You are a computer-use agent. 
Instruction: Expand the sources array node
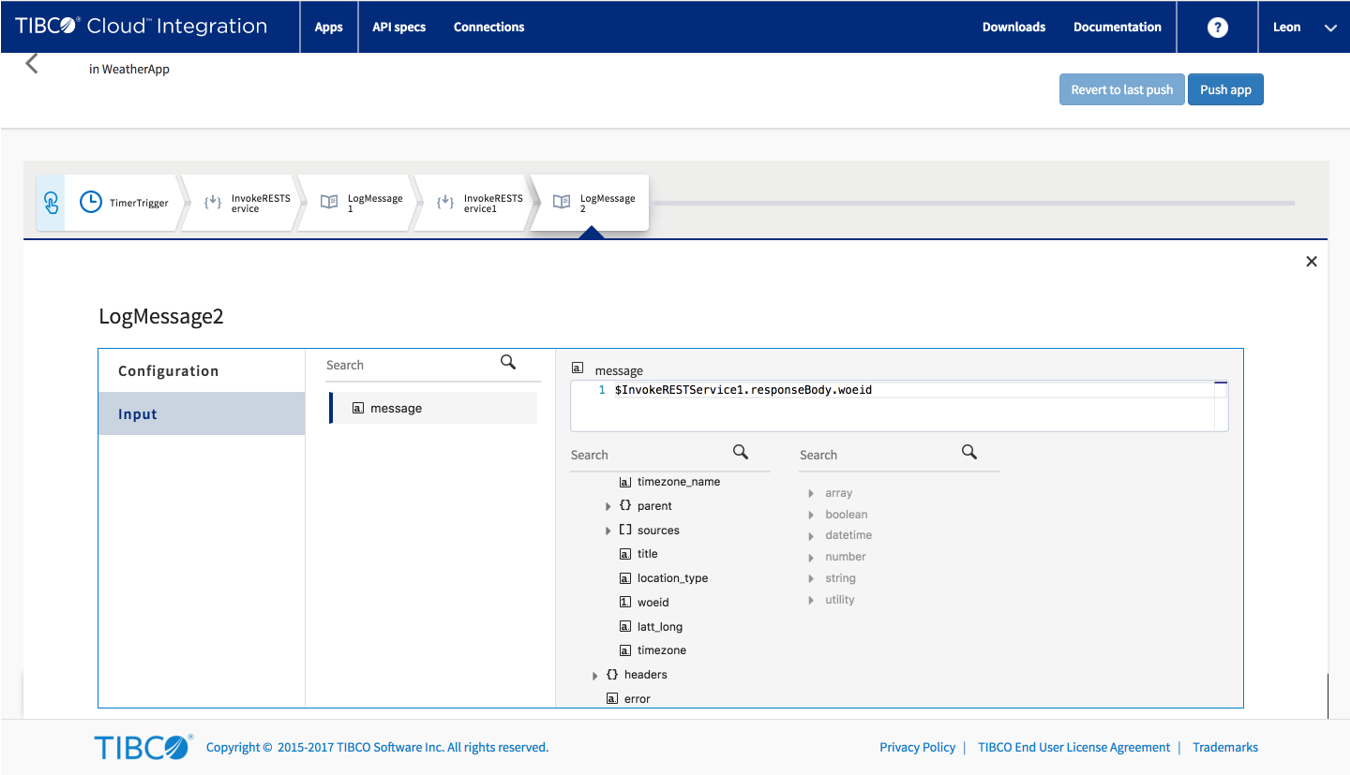(608, 531)
